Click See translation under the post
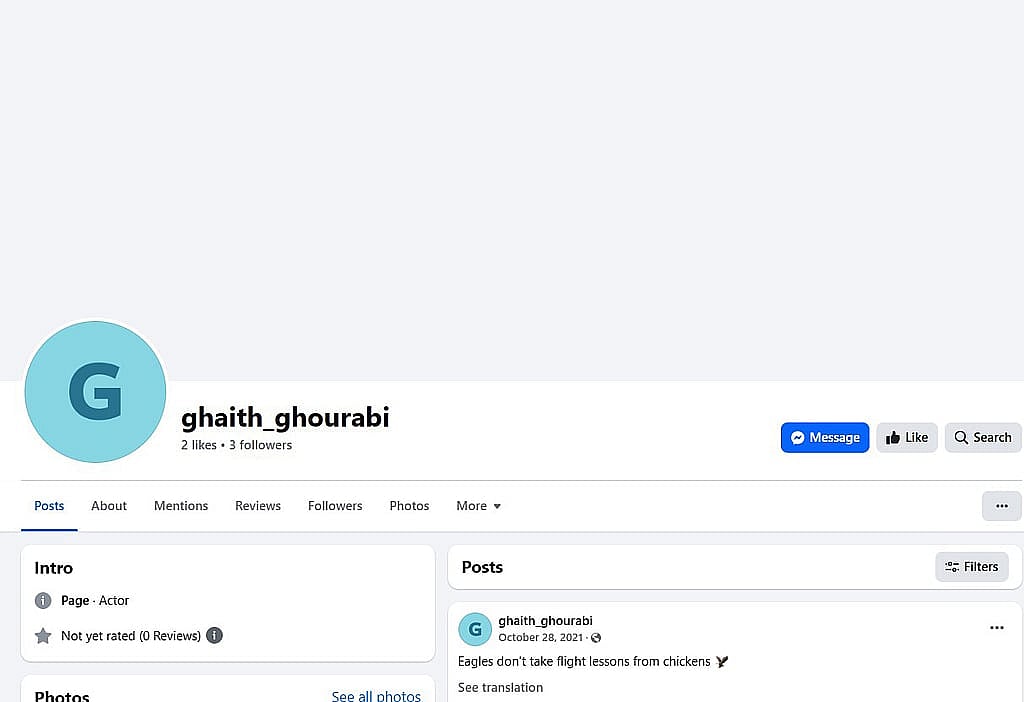Screen dimensions: 1024x702 (x=500, y=688)
